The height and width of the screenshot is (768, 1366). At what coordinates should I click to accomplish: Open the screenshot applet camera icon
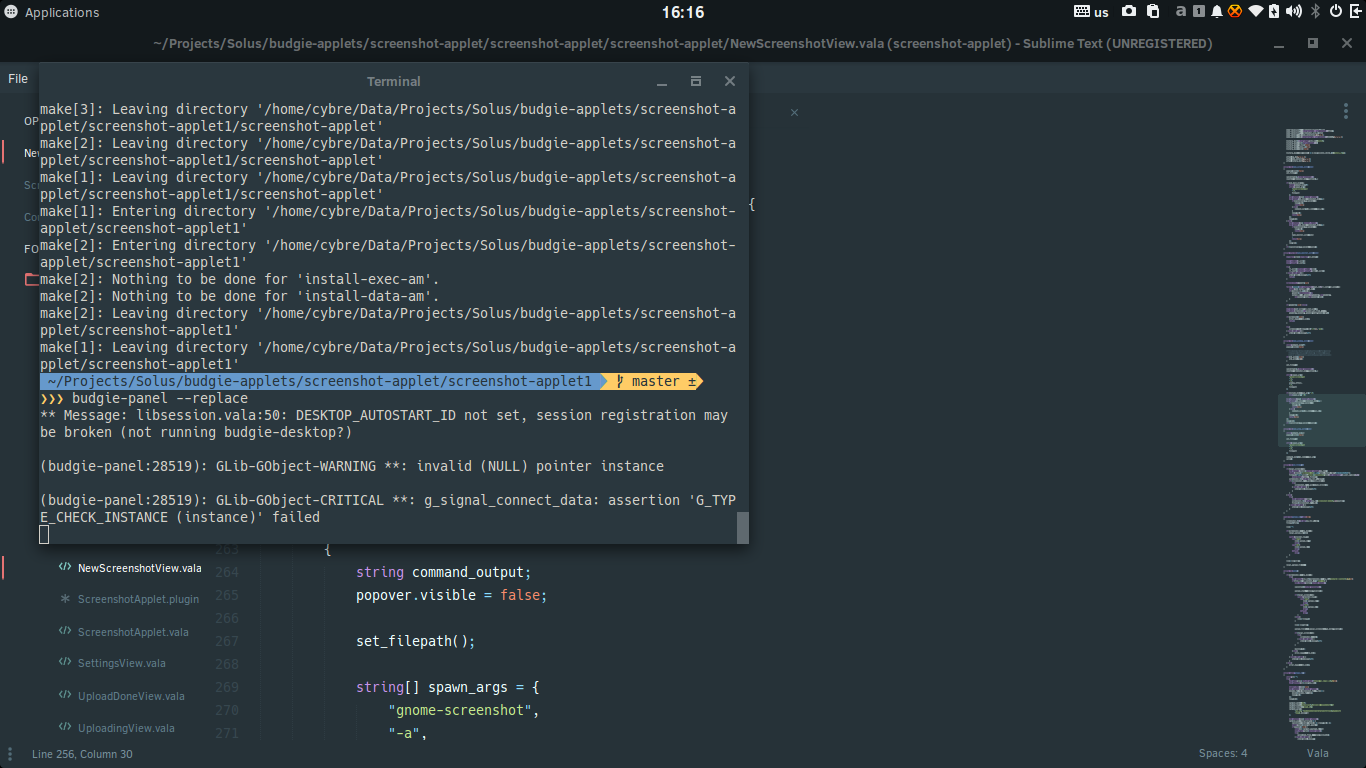(1129, 12)
